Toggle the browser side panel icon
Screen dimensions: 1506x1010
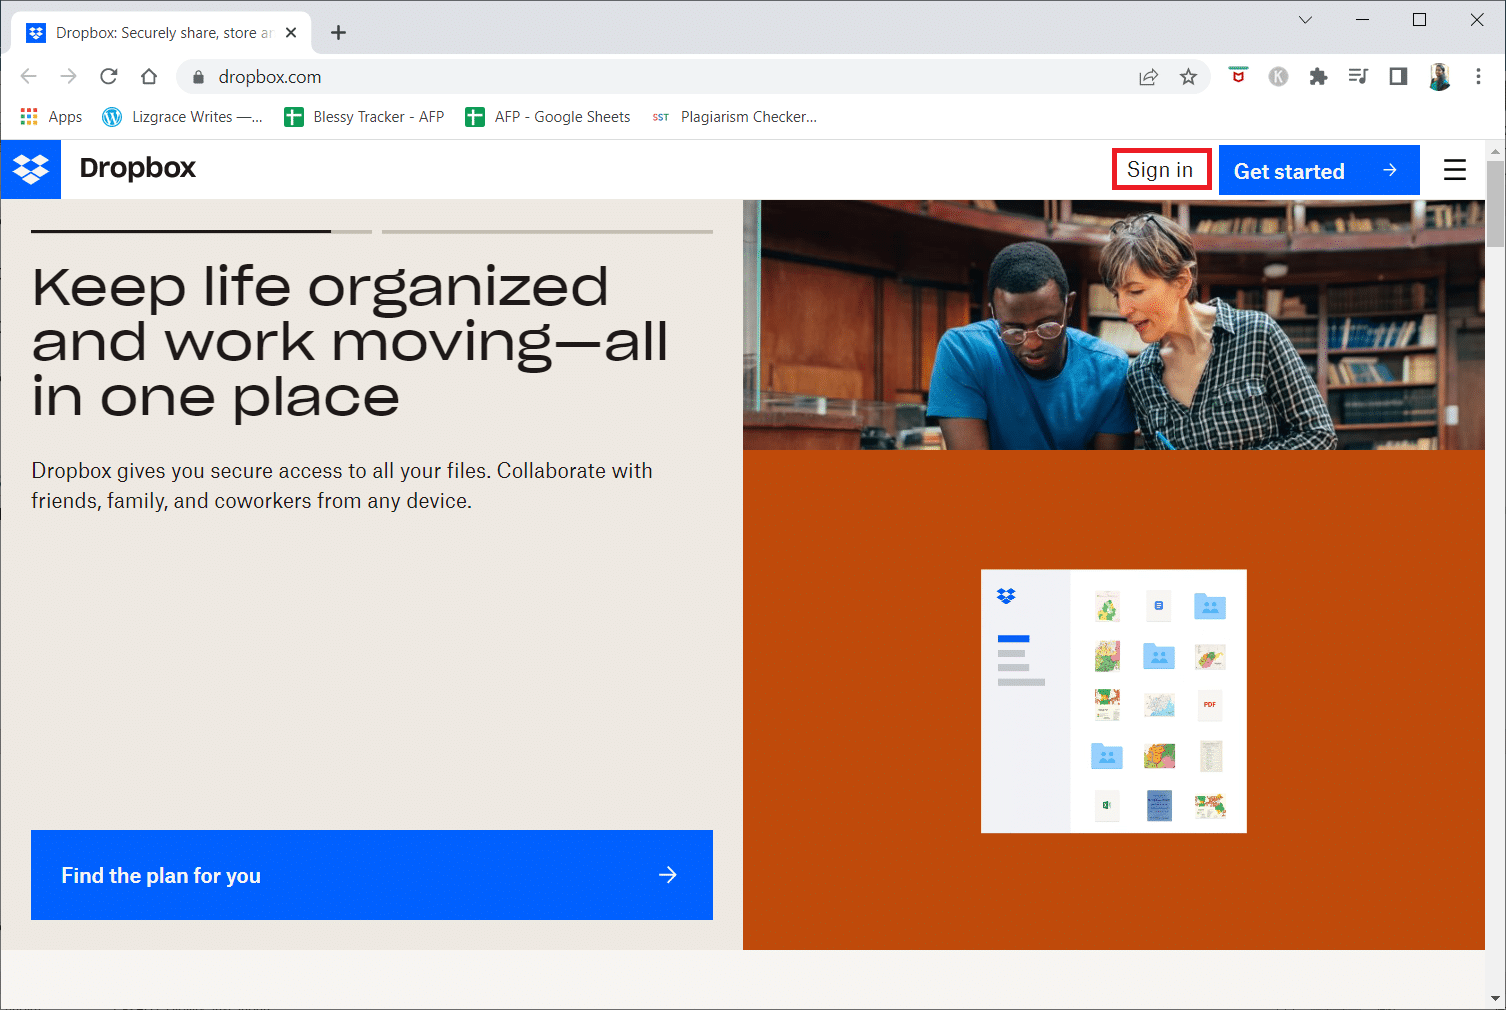point(1398,76)
